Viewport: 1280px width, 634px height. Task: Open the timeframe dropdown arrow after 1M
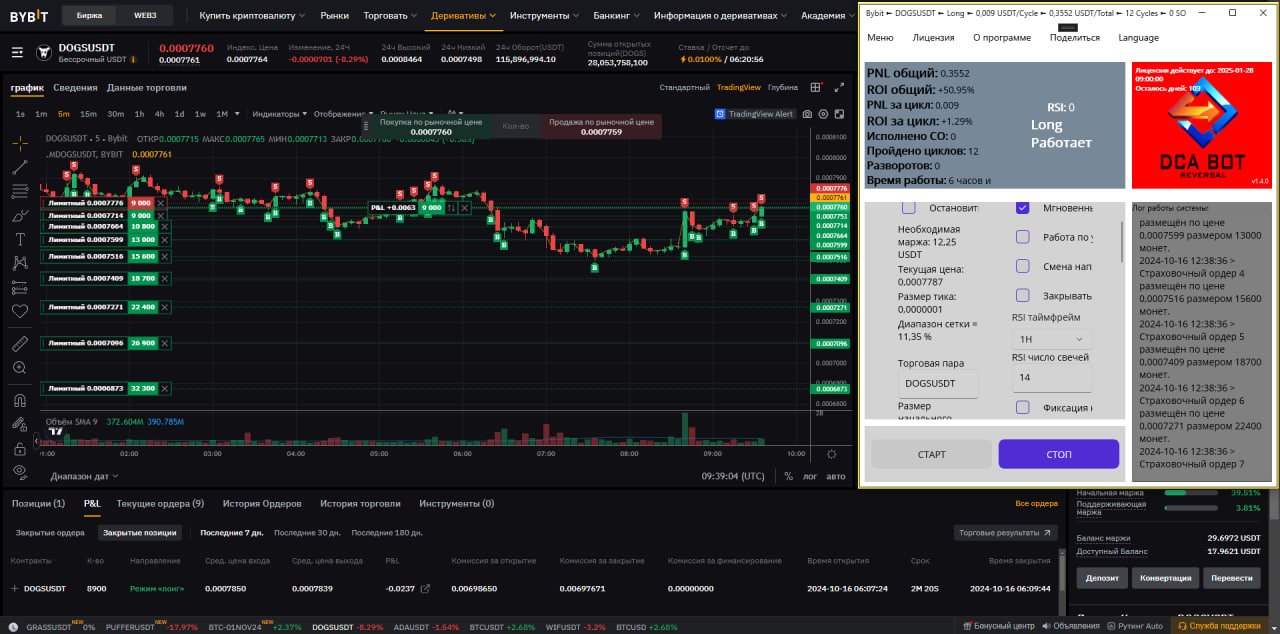pos(236,114)
